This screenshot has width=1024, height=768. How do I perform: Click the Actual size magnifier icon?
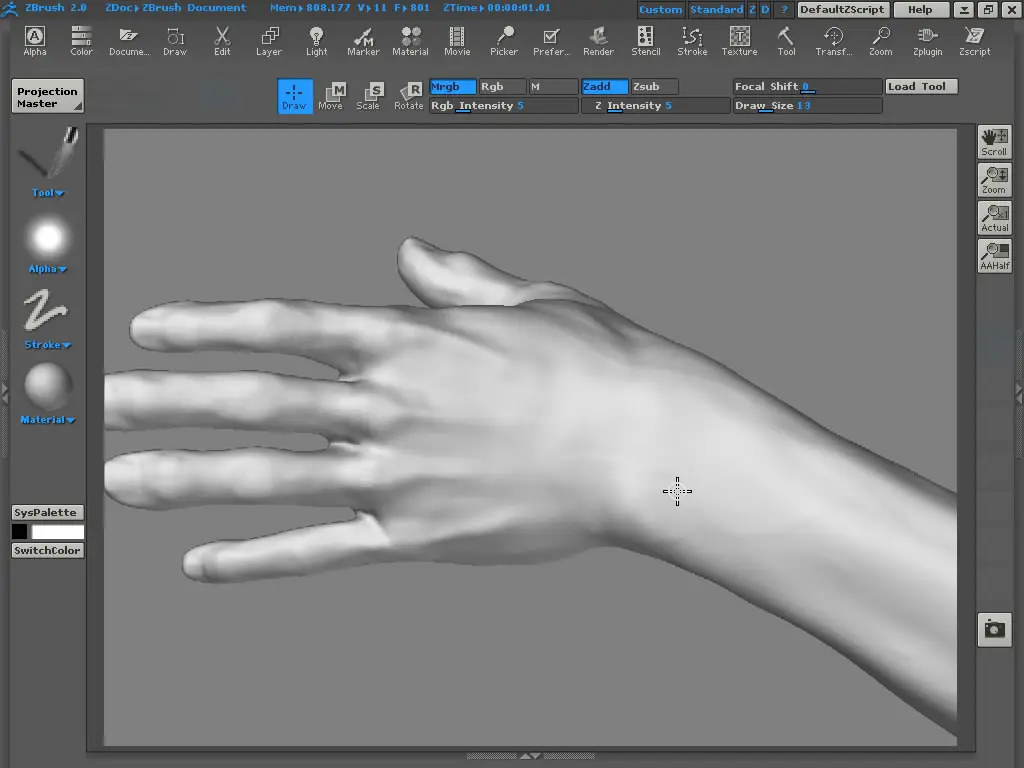click(994, 218)
